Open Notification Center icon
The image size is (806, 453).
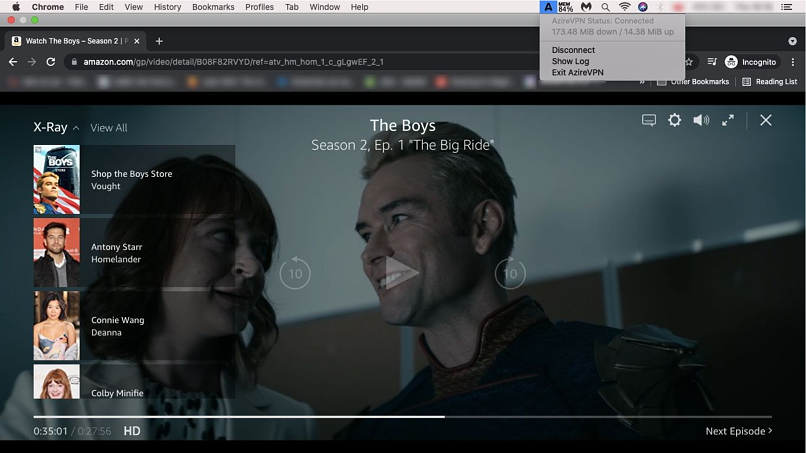tap(786, 7)
